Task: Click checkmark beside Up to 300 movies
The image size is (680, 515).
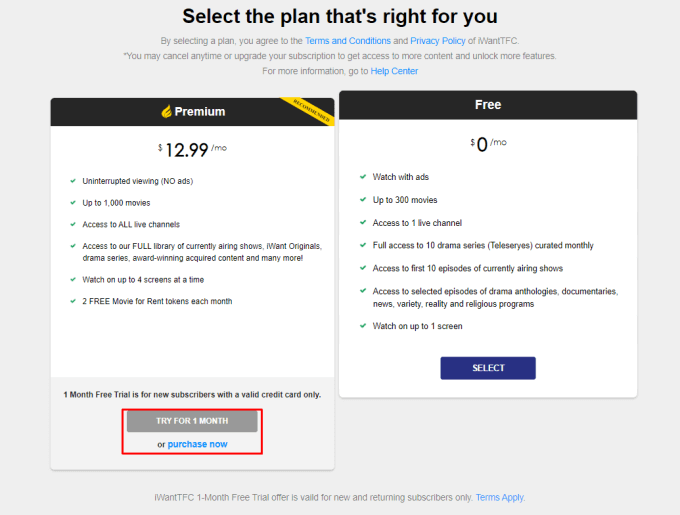Action: (x=362, y=200)
